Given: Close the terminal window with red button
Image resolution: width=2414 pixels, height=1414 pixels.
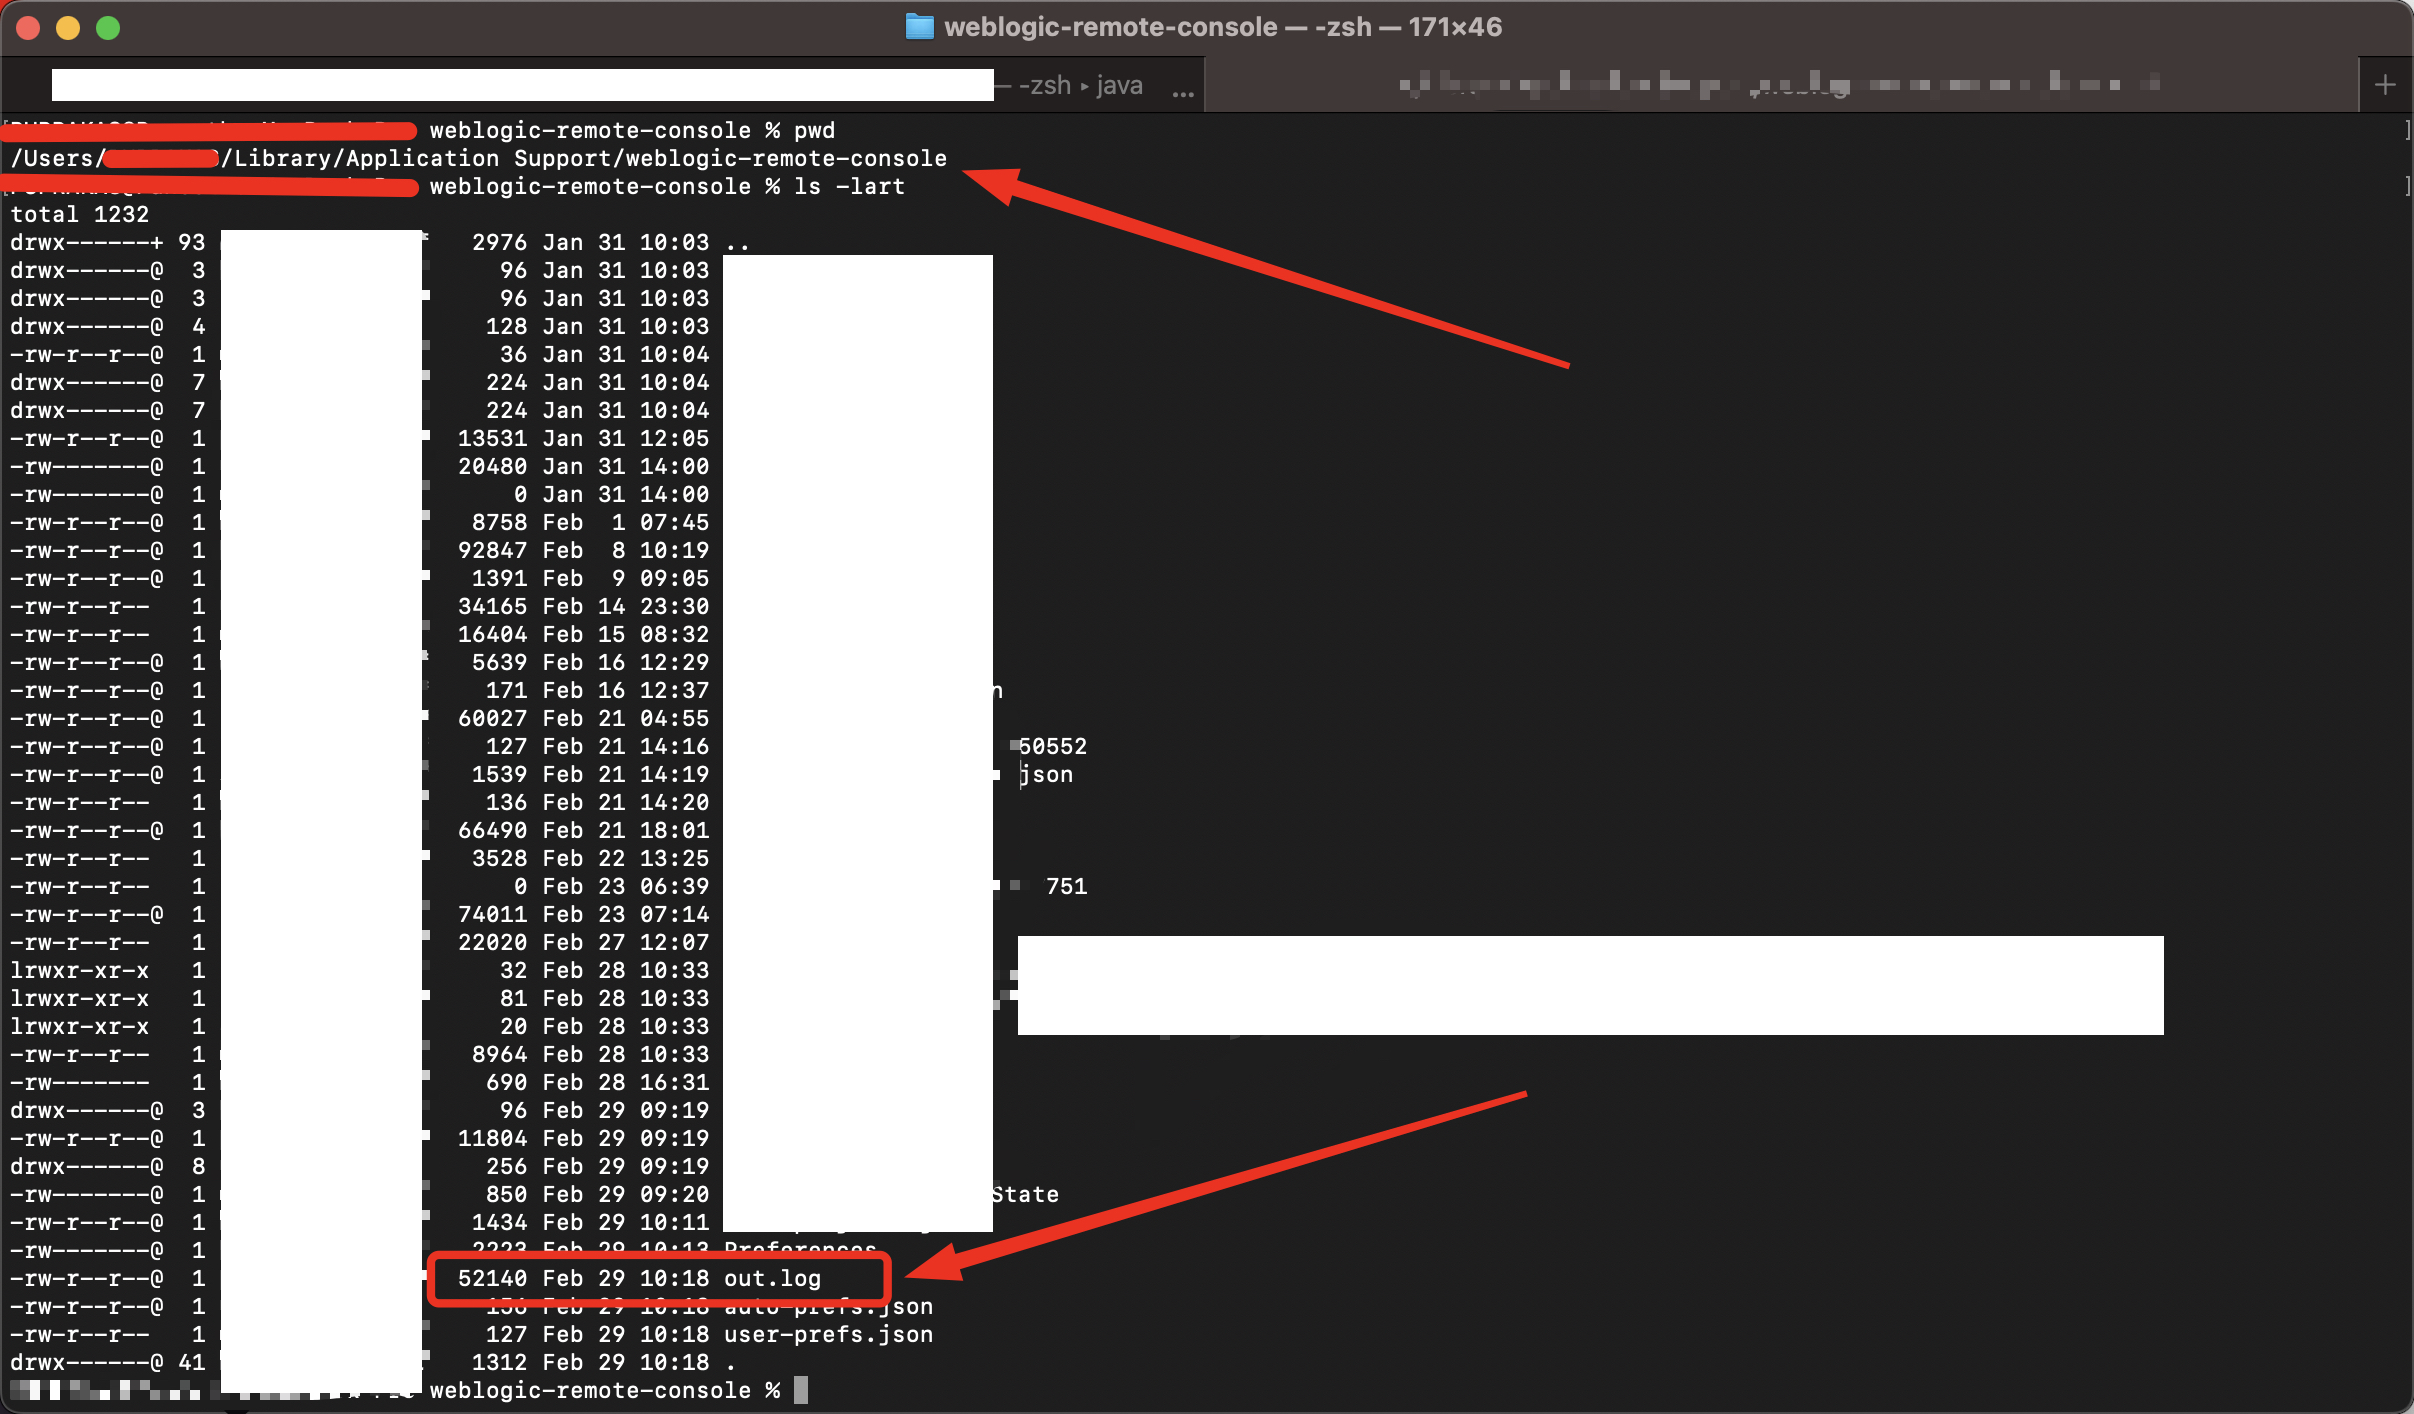Looking at the screenshot, I should (28, 28).
